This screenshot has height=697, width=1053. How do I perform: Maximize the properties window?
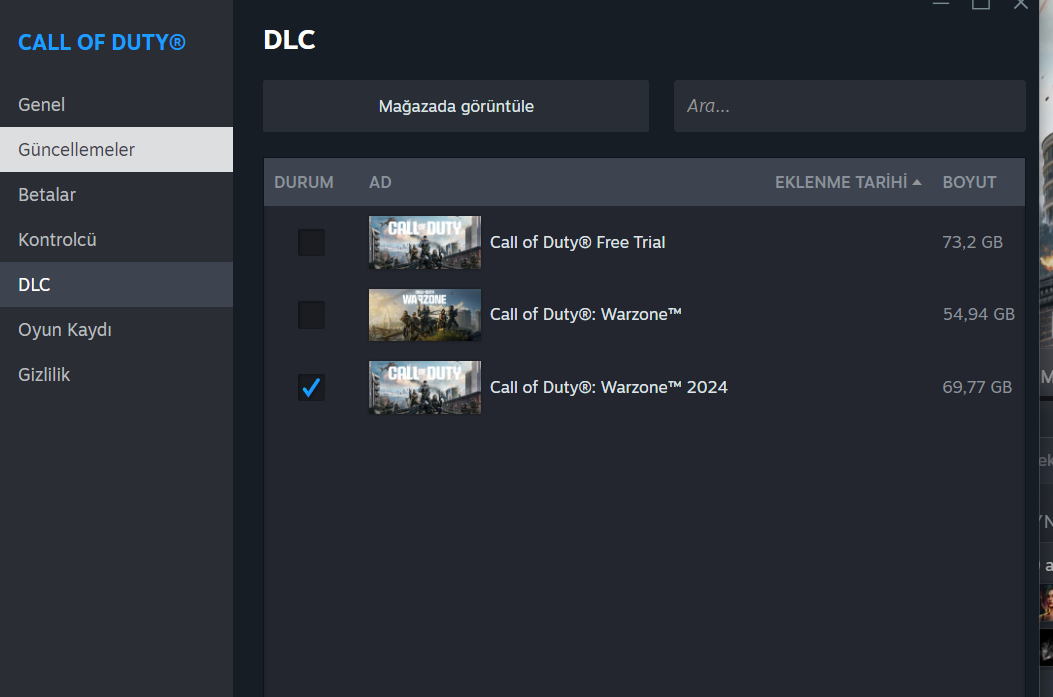coord(981,4)
